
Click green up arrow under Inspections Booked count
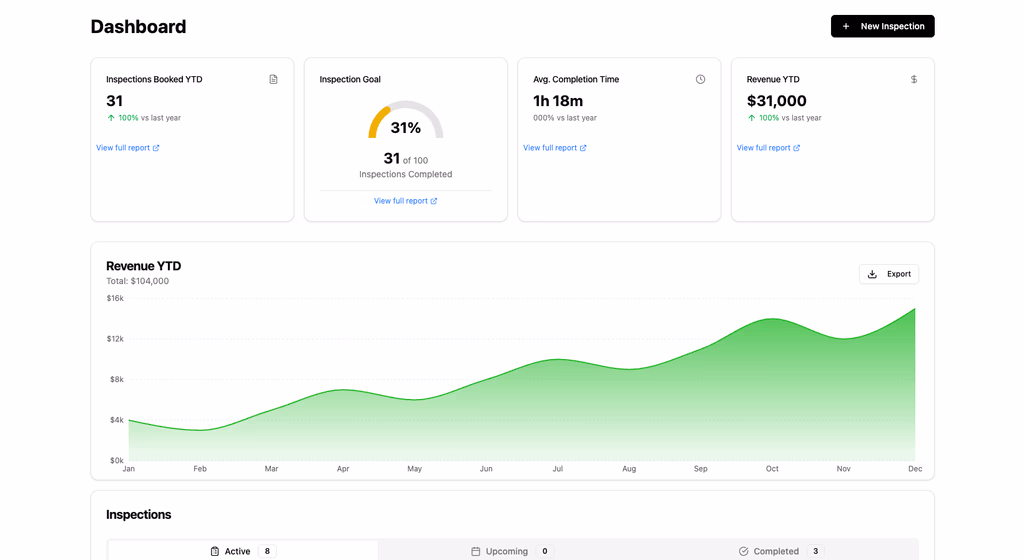click(x=111, y=118)
